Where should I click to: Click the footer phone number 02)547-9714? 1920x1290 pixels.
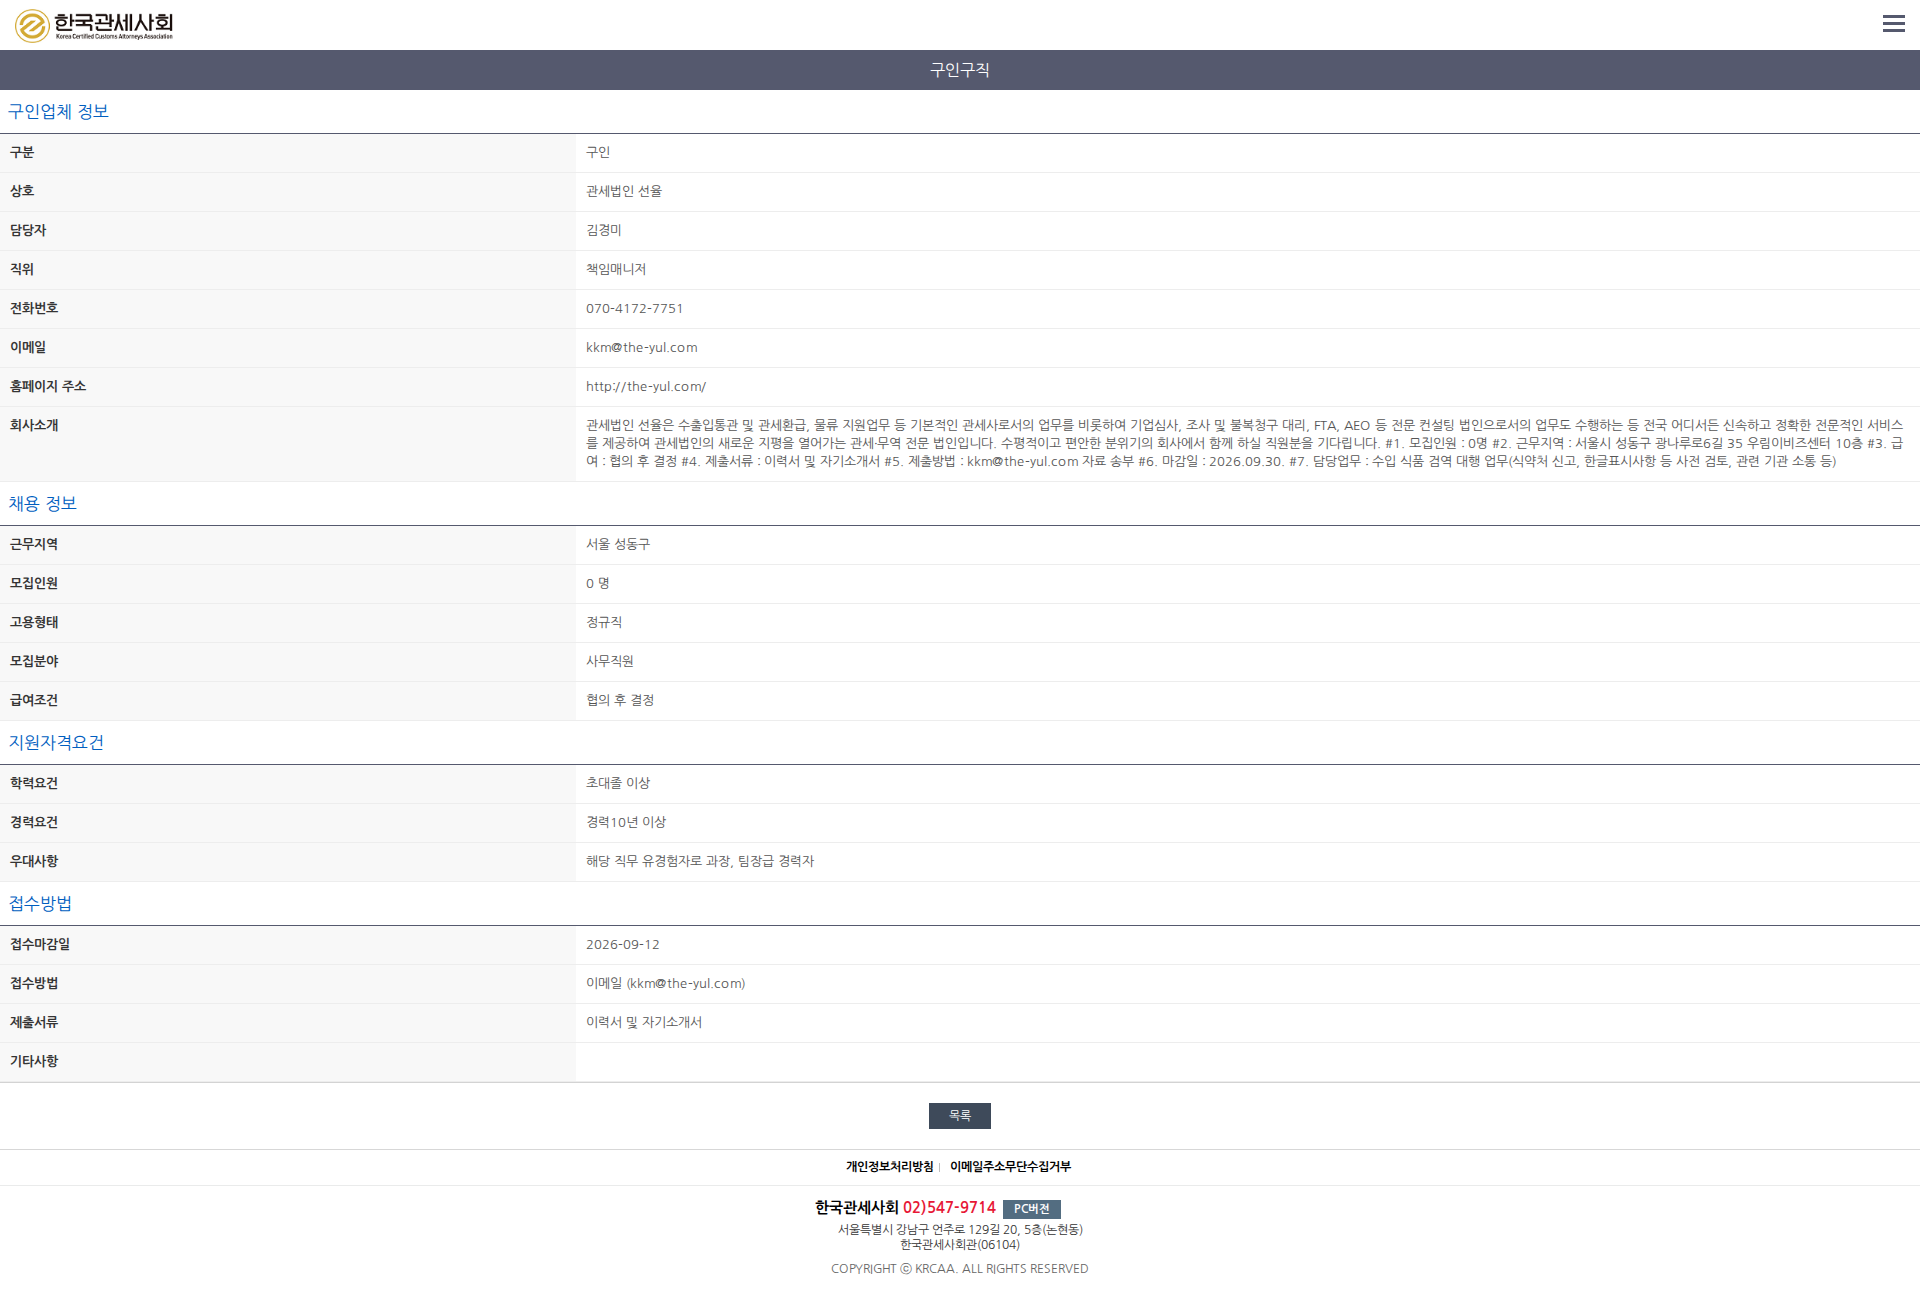click(949, 1208)
